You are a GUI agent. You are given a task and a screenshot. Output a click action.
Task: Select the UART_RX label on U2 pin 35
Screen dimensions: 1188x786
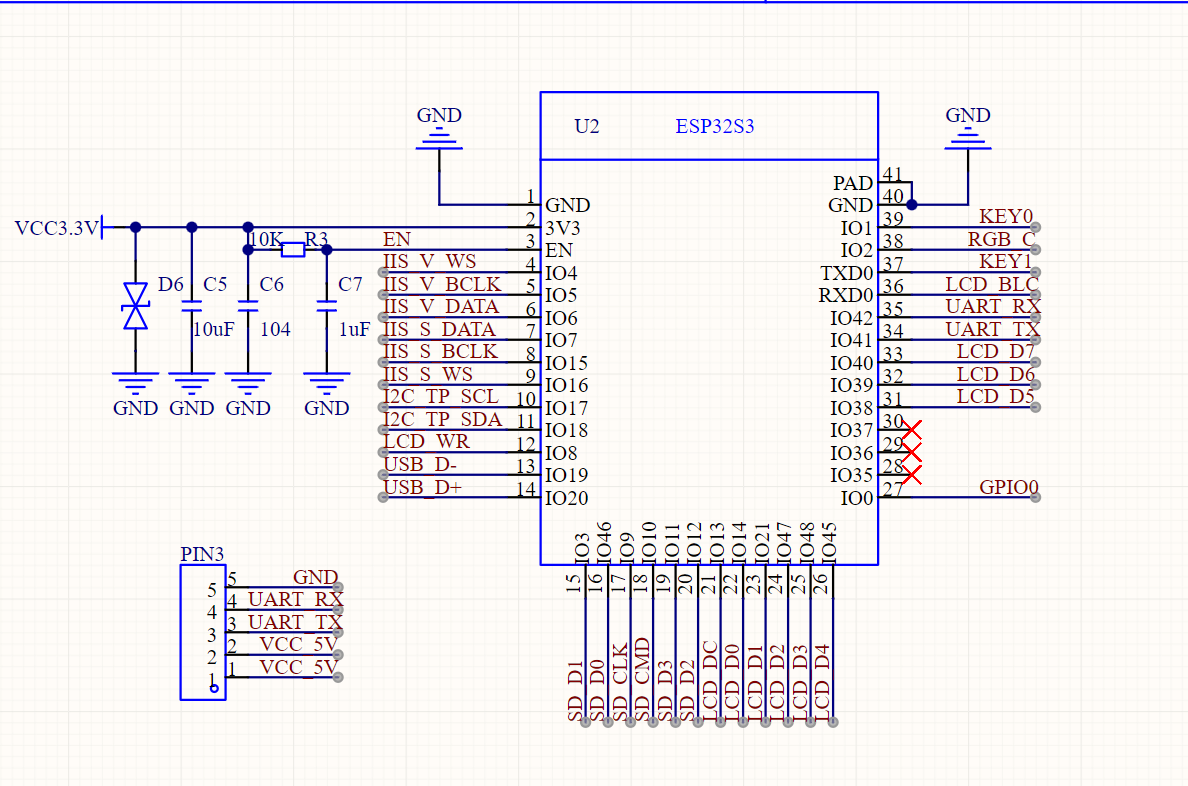point(993,306)
